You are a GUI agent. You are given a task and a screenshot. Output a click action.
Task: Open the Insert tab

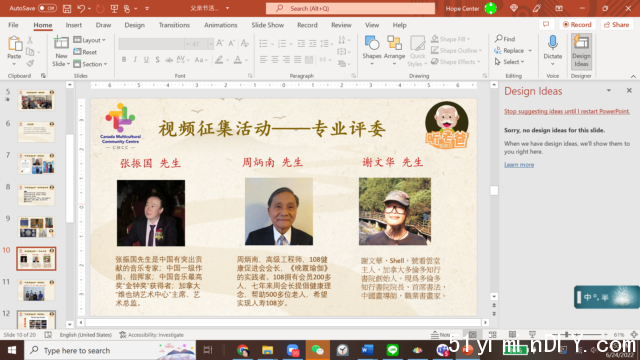point(74,25)
